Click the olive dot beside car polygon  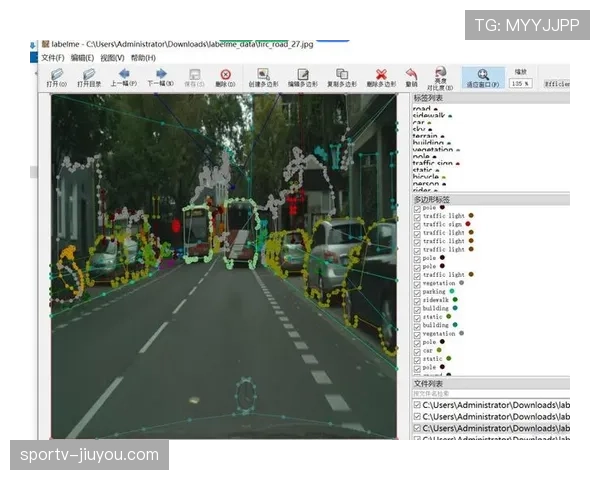tap(439, 350)
